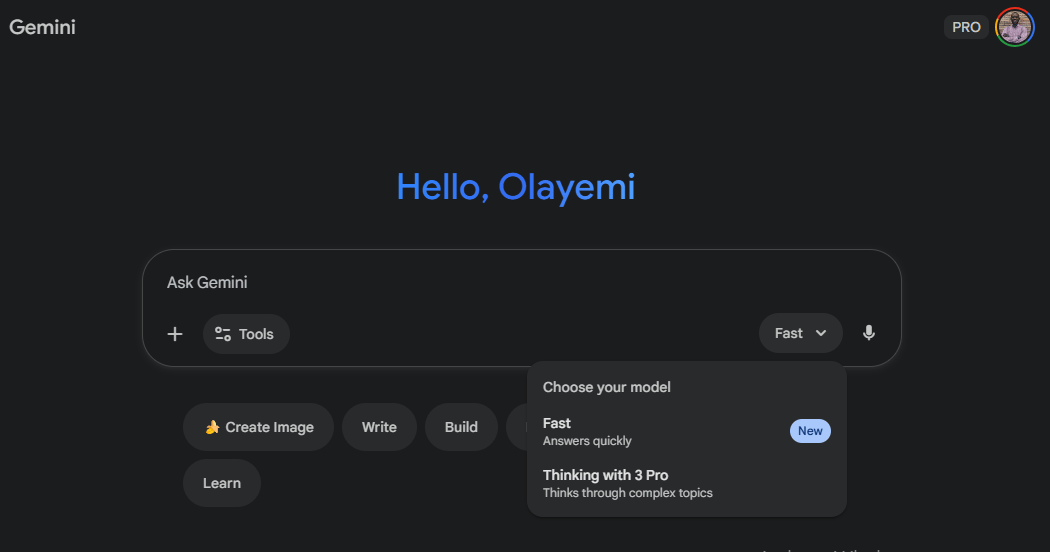
Task: Click the chevron arrow next to Fast
Action: coord(821,333)
